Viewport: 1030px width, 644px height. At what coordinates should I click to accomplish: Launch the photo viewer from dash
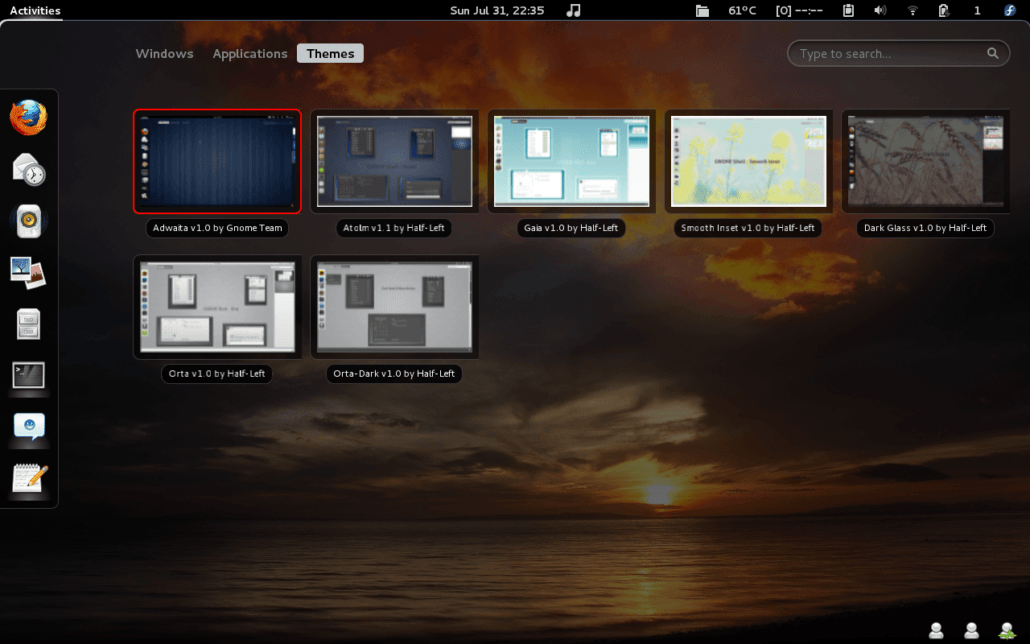pyautogui.click(x=28, y=273)
